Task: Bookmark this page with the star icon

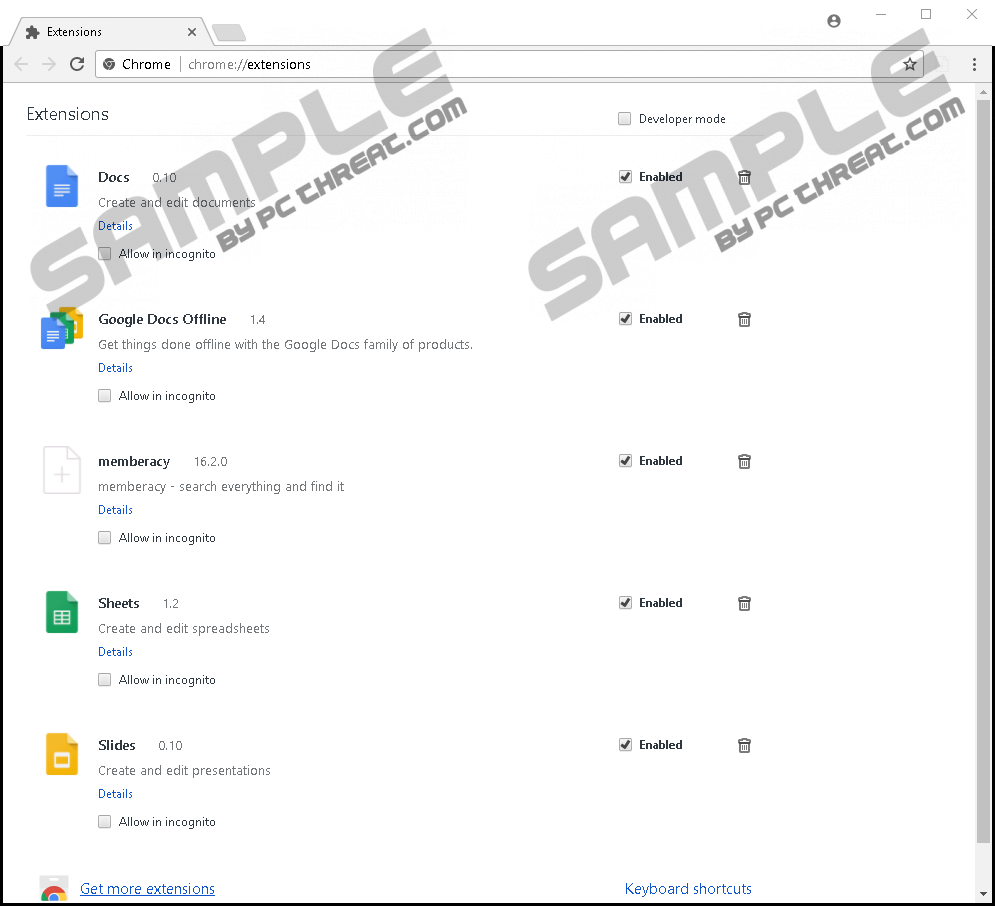Action: click(x=910, y=64)
